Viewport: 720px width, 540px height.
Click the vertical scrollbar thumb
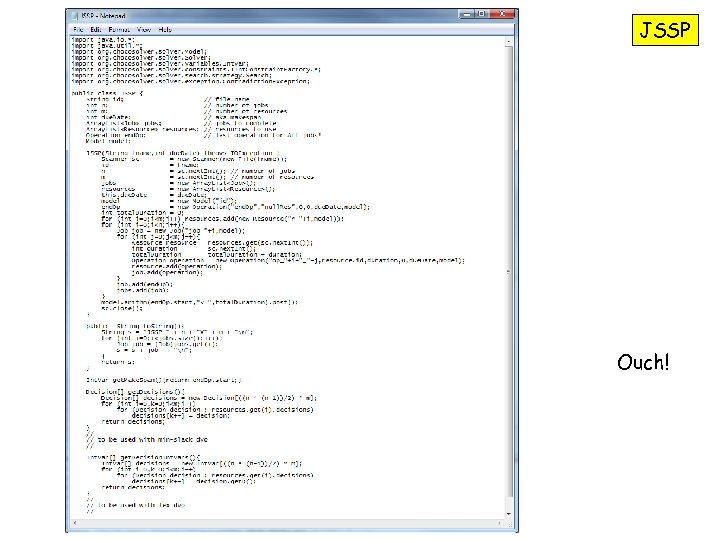[508, 272]
